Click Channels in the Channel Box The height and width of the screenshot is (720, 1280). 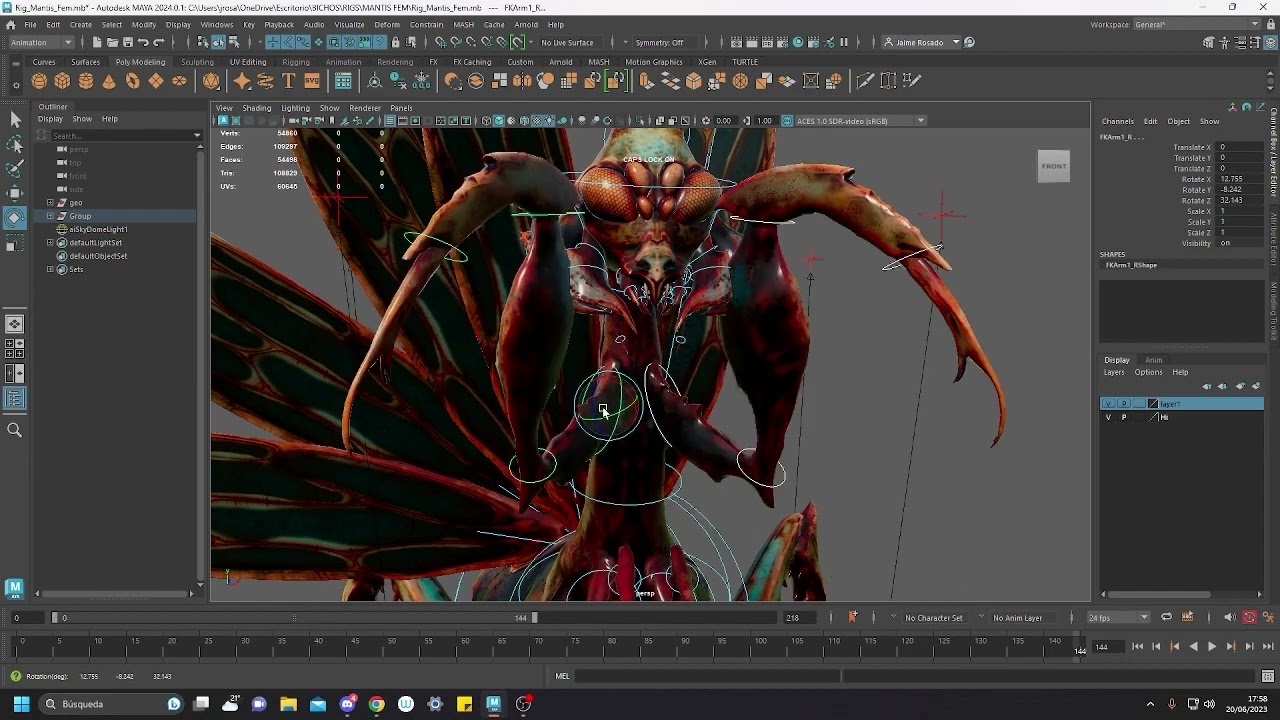[1117, 121]
